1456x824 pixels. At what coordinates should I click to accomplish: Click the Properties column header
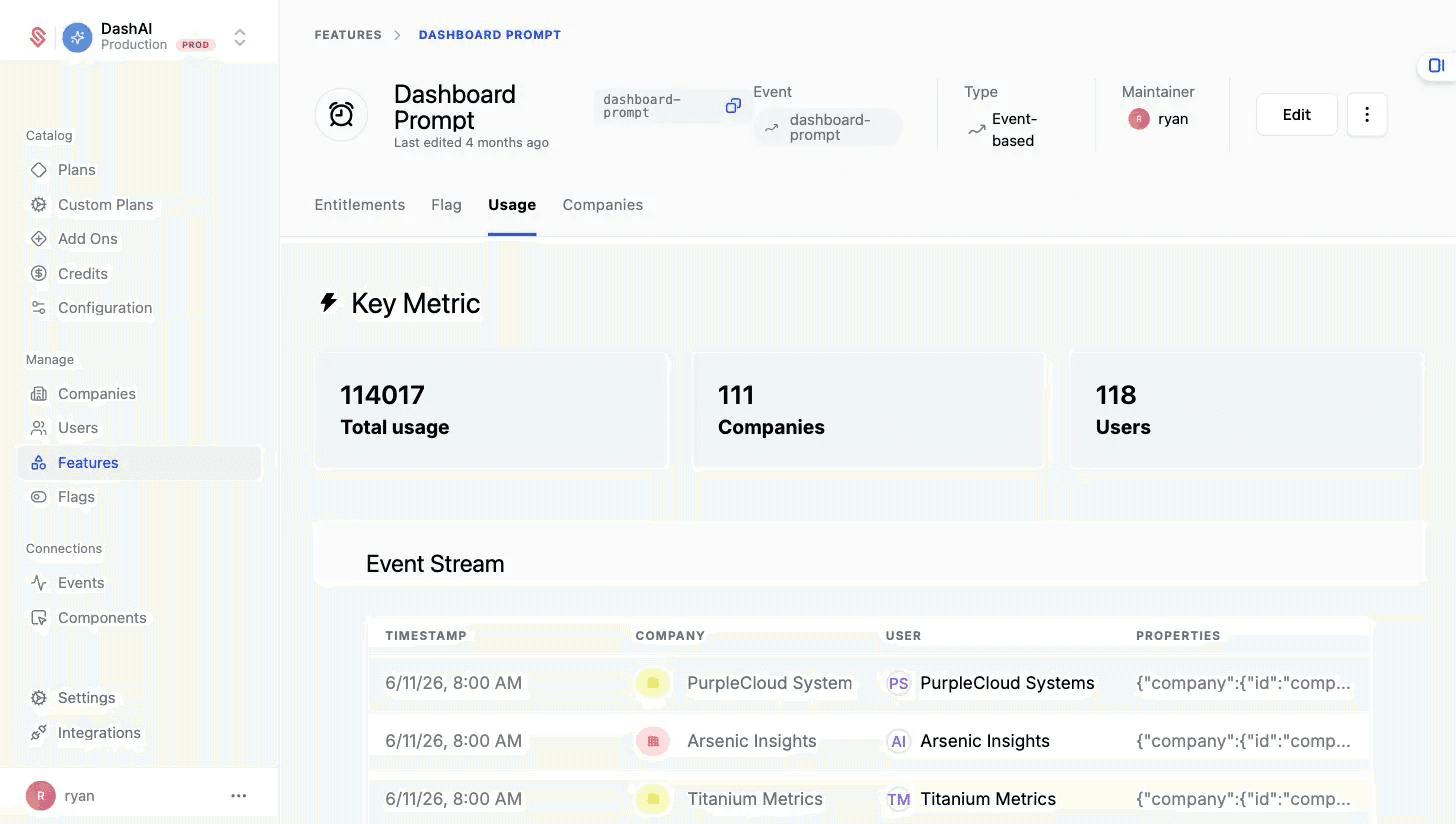pyautogui.click(x=1178, y=636)
